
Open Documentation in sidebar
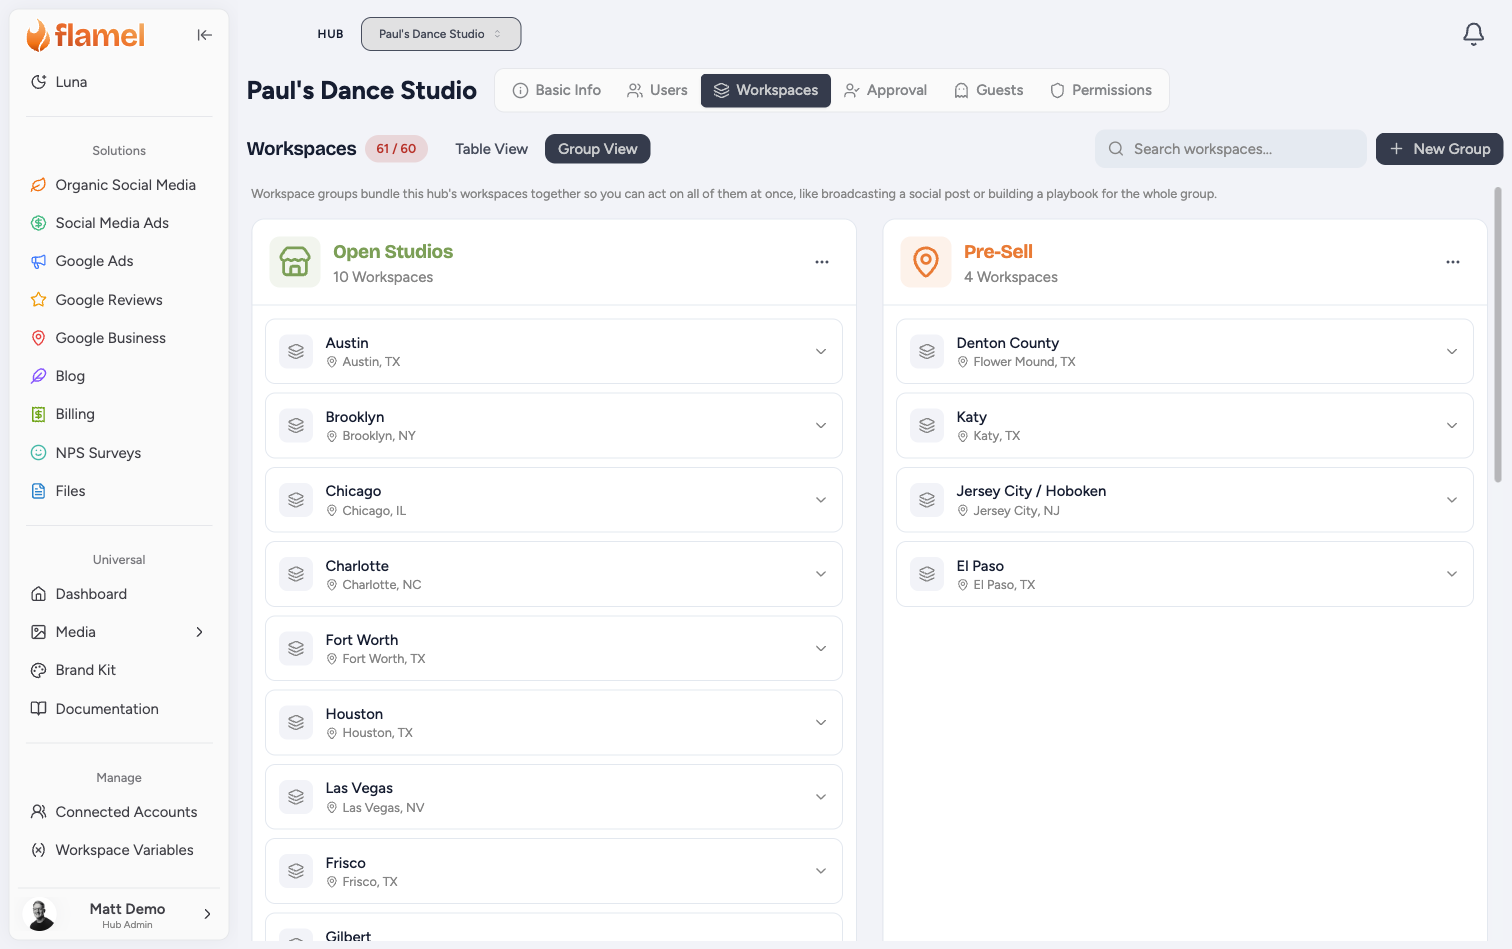point(119,709)
